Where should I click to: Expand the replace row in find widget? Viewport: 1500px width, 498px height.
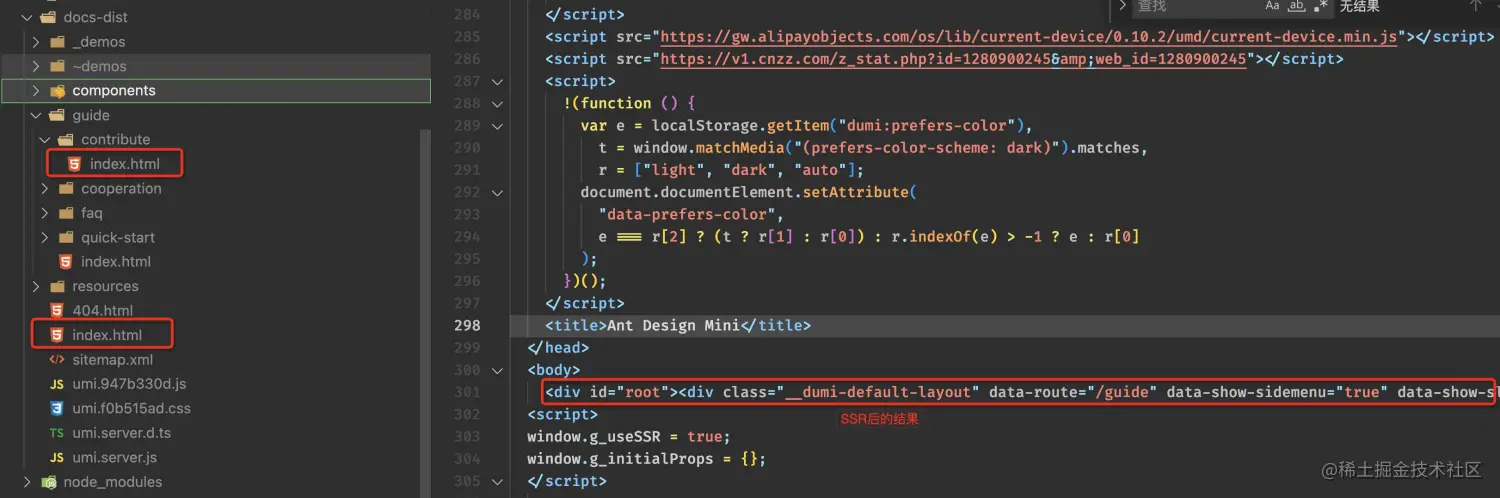click(x=1122, y=6)
